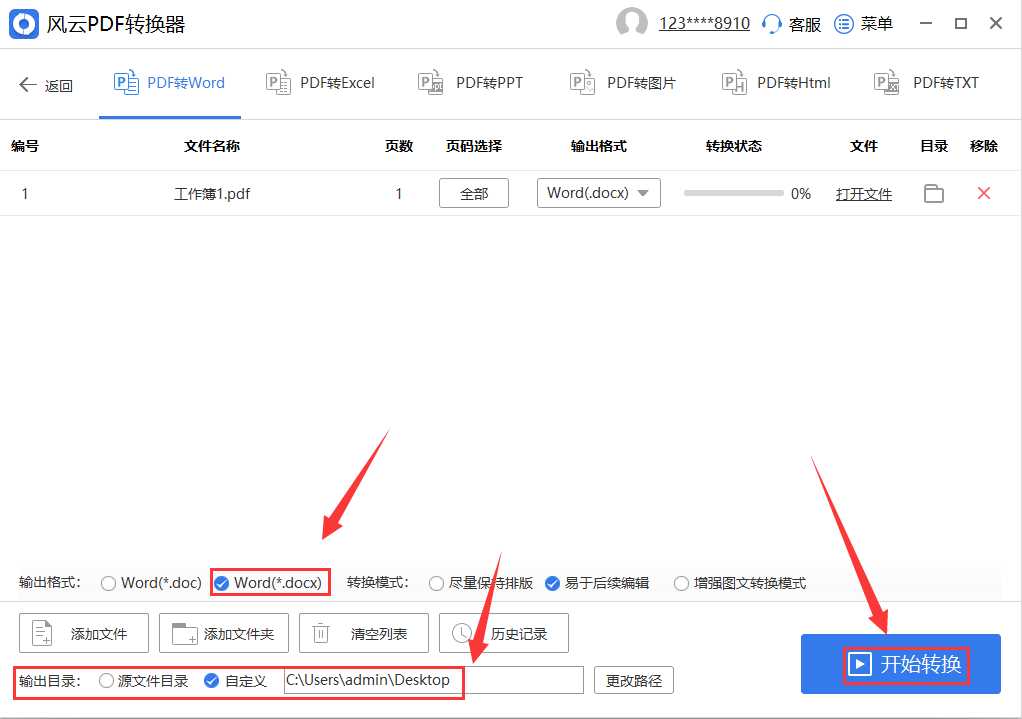Click the 风云PDF转换器 app logo
The height and width of the screenshot is (719, 1022).
(x=24, y=24)
